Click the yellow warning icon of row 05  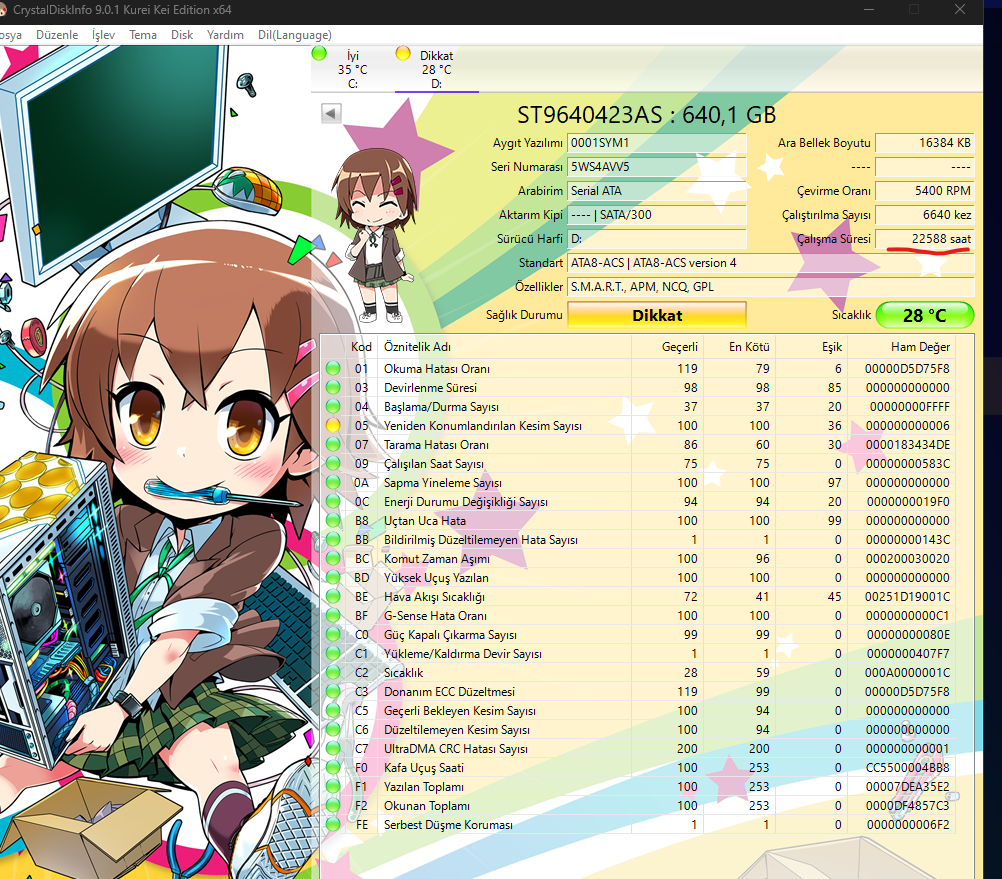pos(333,425)
